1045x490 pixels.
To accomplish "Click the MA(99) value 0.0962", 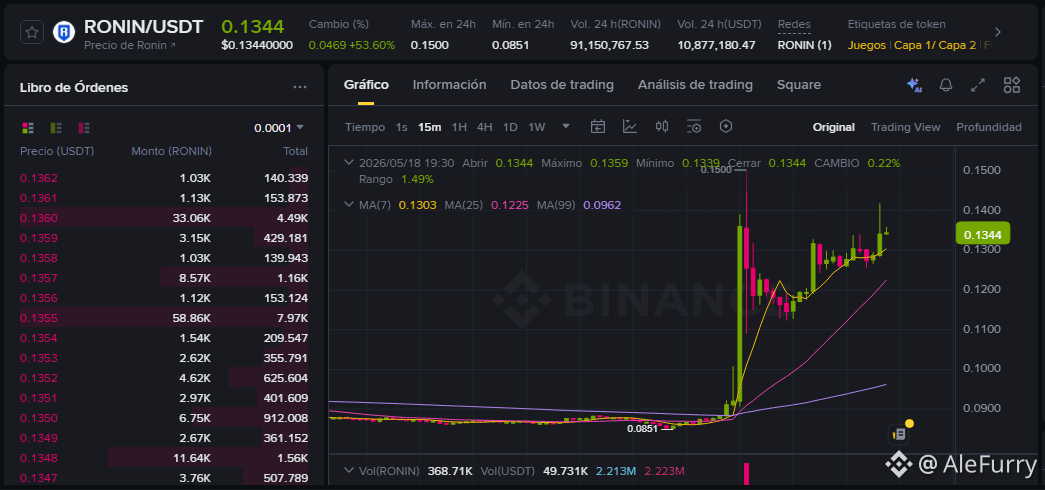I will coord(602,205).
